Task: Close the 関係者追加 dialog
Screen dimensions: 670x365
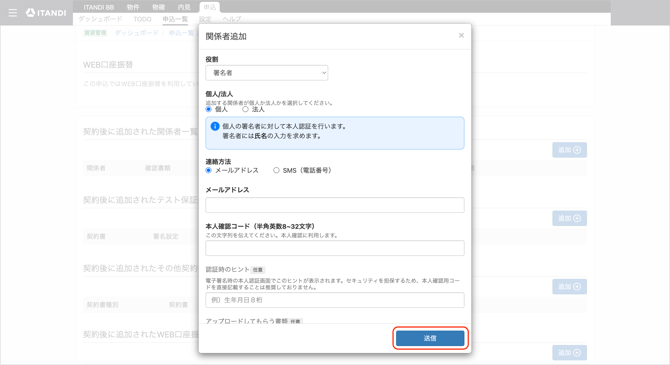Action: coord(461,35)
